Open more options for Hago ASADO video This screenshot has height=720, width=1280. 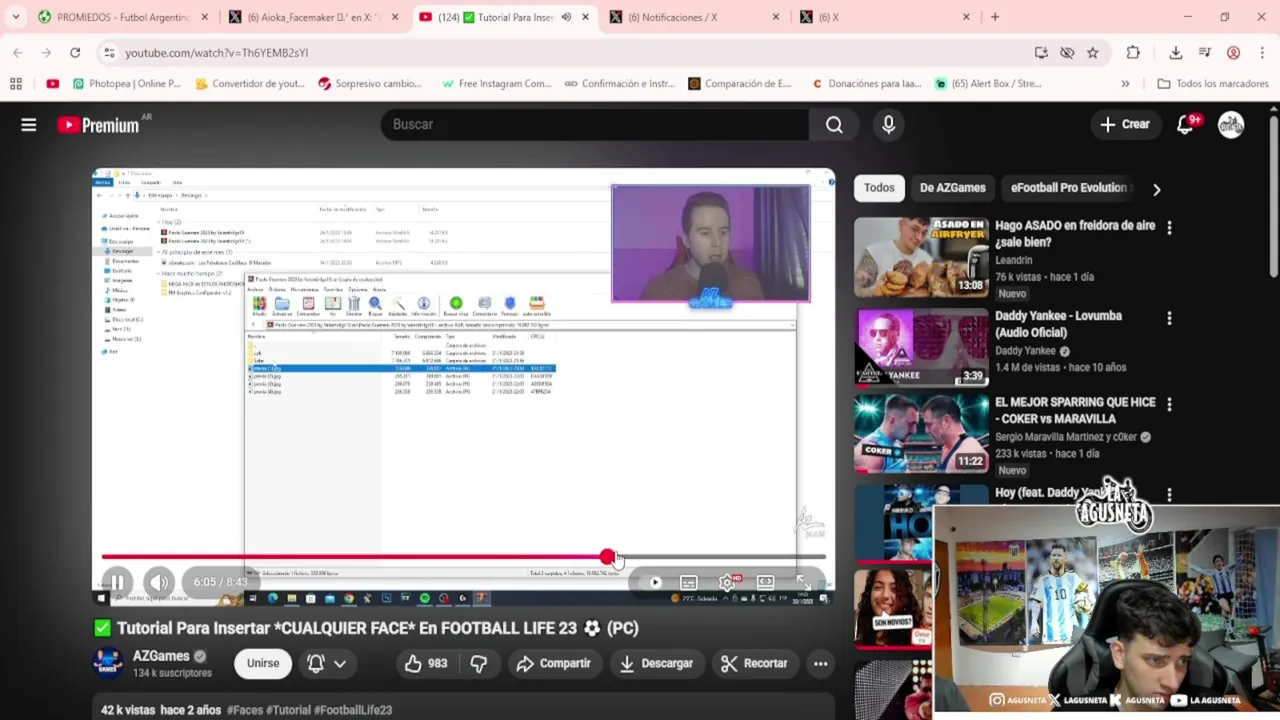click(1169, 228)
